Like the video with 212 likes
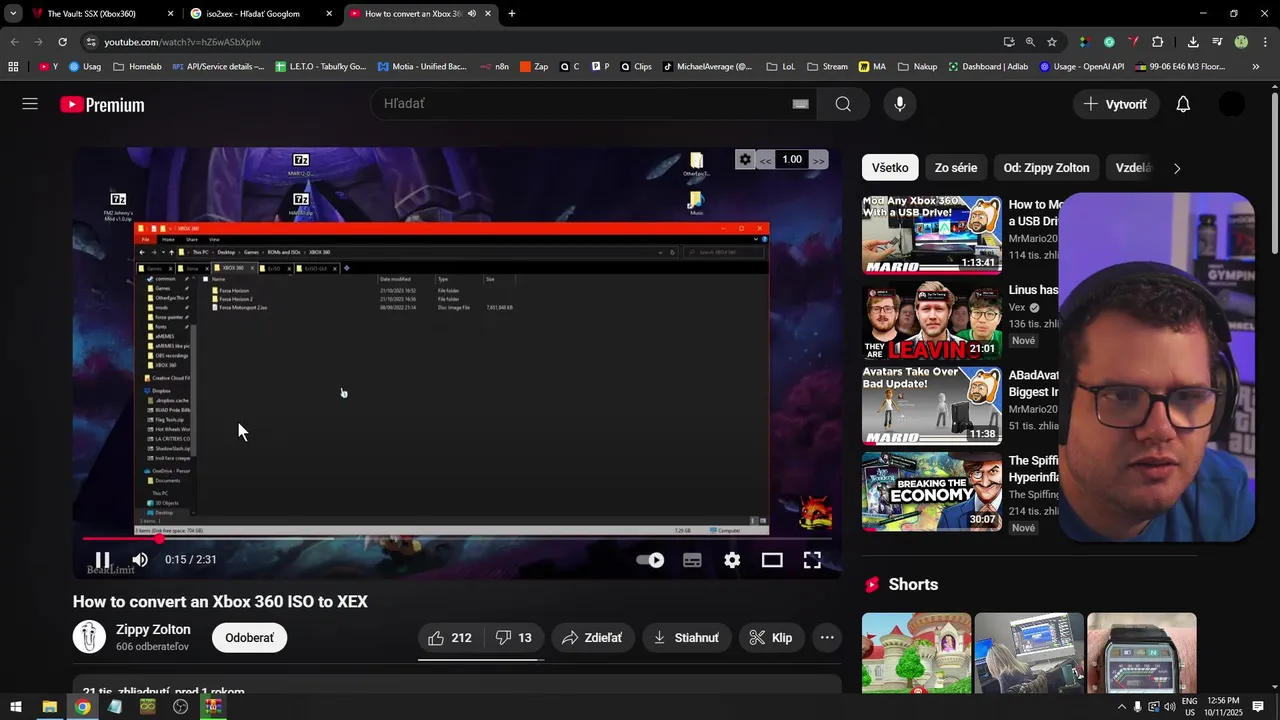The height and width of the screenshot is (720, 1280). [x=450, y=638]
